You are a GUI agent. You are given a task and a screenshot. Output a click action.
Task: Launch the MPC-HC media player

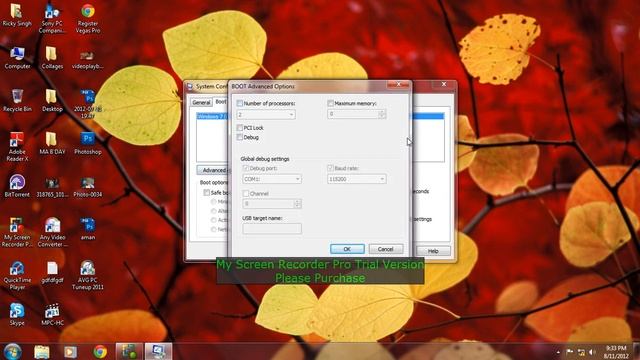pos(52,315)
